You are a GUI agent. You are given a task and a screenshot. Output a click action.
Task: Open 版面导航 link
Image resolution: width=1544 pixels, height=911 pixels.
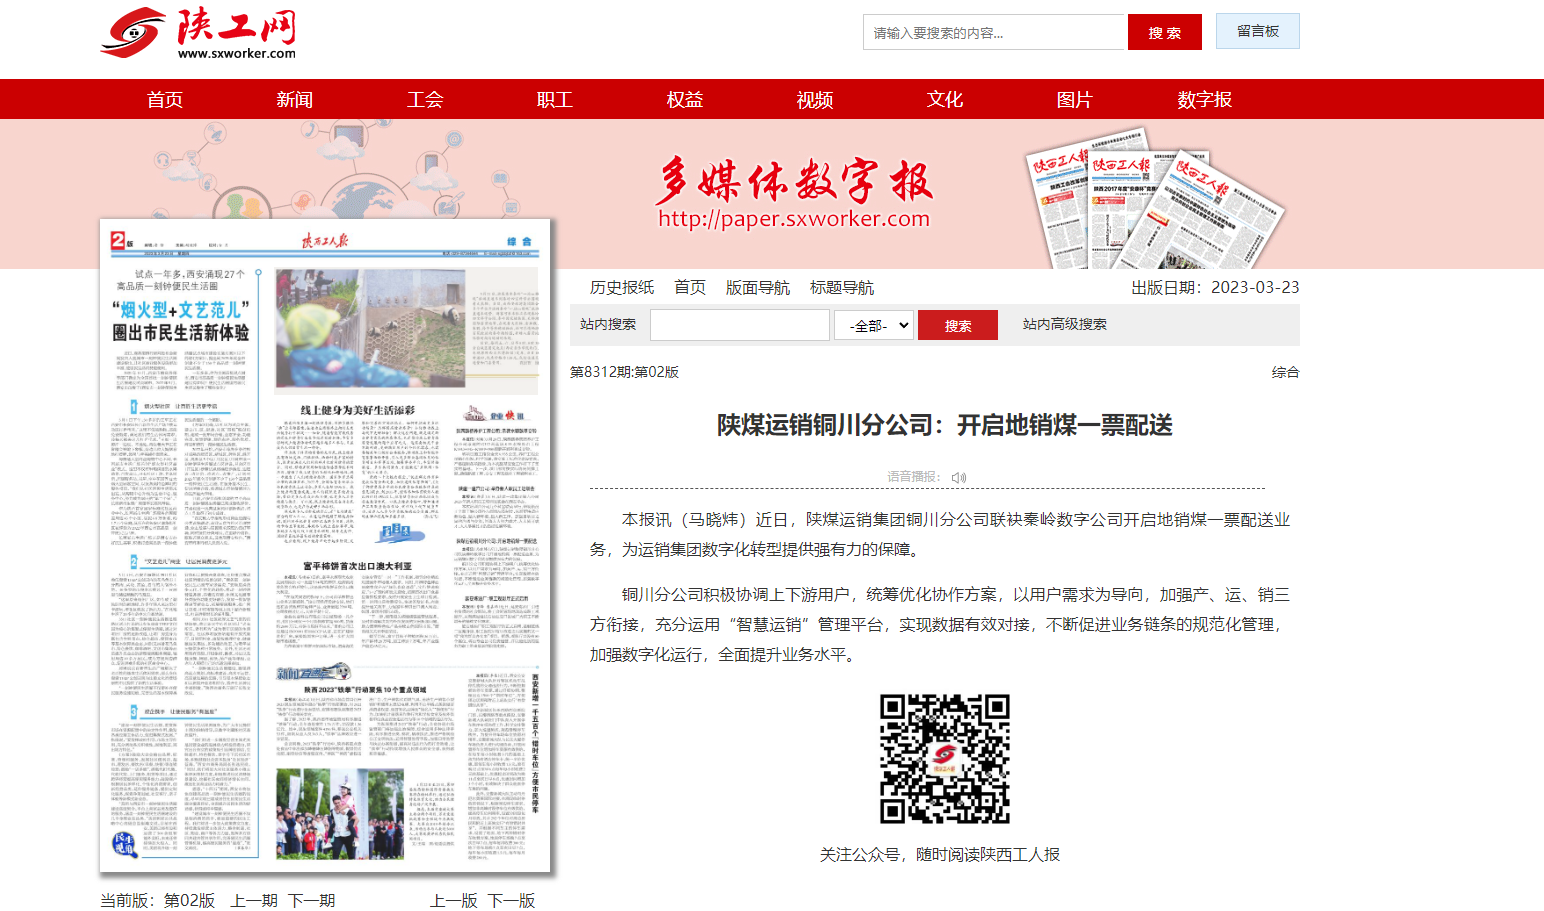[x=758, y=287]
